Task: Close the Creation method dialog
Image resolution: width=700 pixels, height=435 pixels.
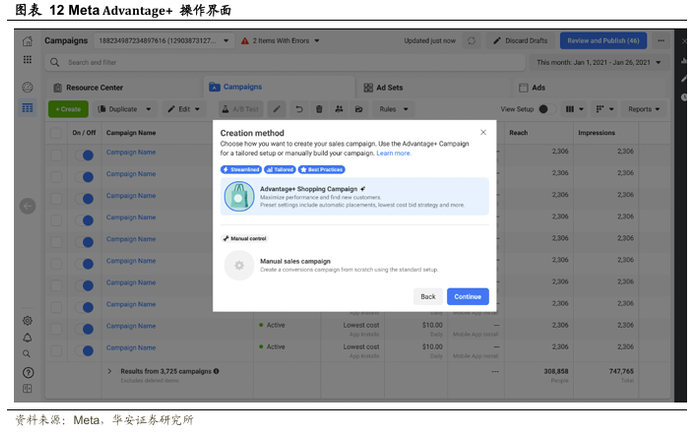Action: pos(483,132)
